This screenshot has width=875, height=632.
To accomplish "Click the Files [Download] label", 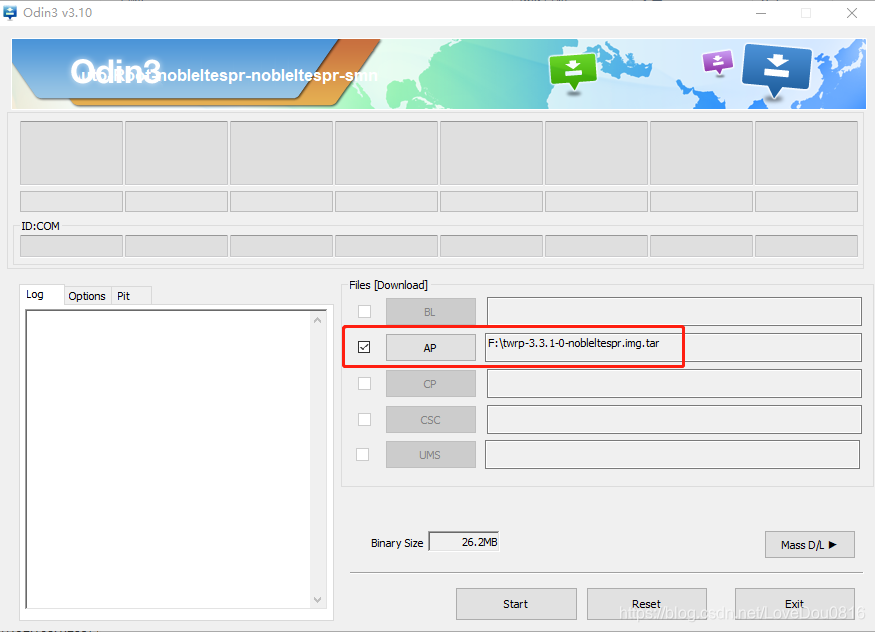I will pyautogui.click(x=388, y=285).
